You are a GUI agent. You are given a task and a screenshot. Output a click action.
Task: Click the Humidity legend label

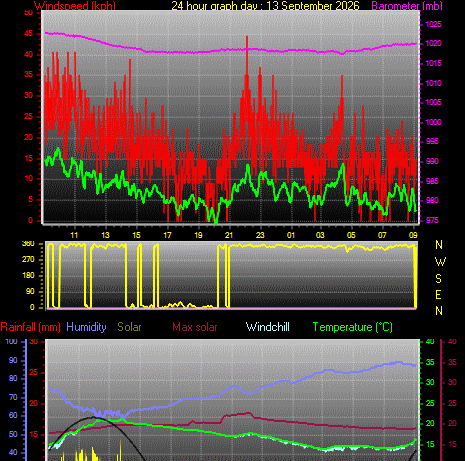pyautogui.click(x=86, y=327)
